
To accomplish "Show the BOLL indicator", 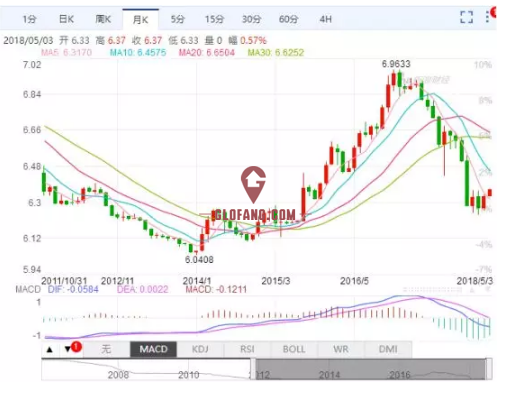I will pyautogui.click(x=294, y=349).
